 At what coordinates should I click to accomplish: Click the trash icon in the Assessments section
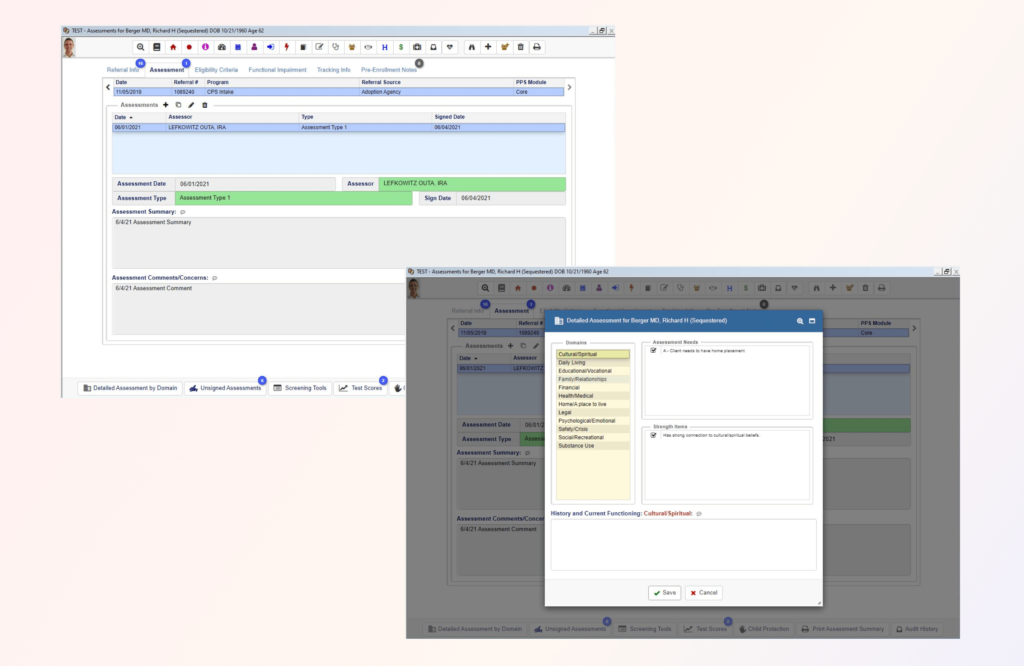(x=205, y=104)
